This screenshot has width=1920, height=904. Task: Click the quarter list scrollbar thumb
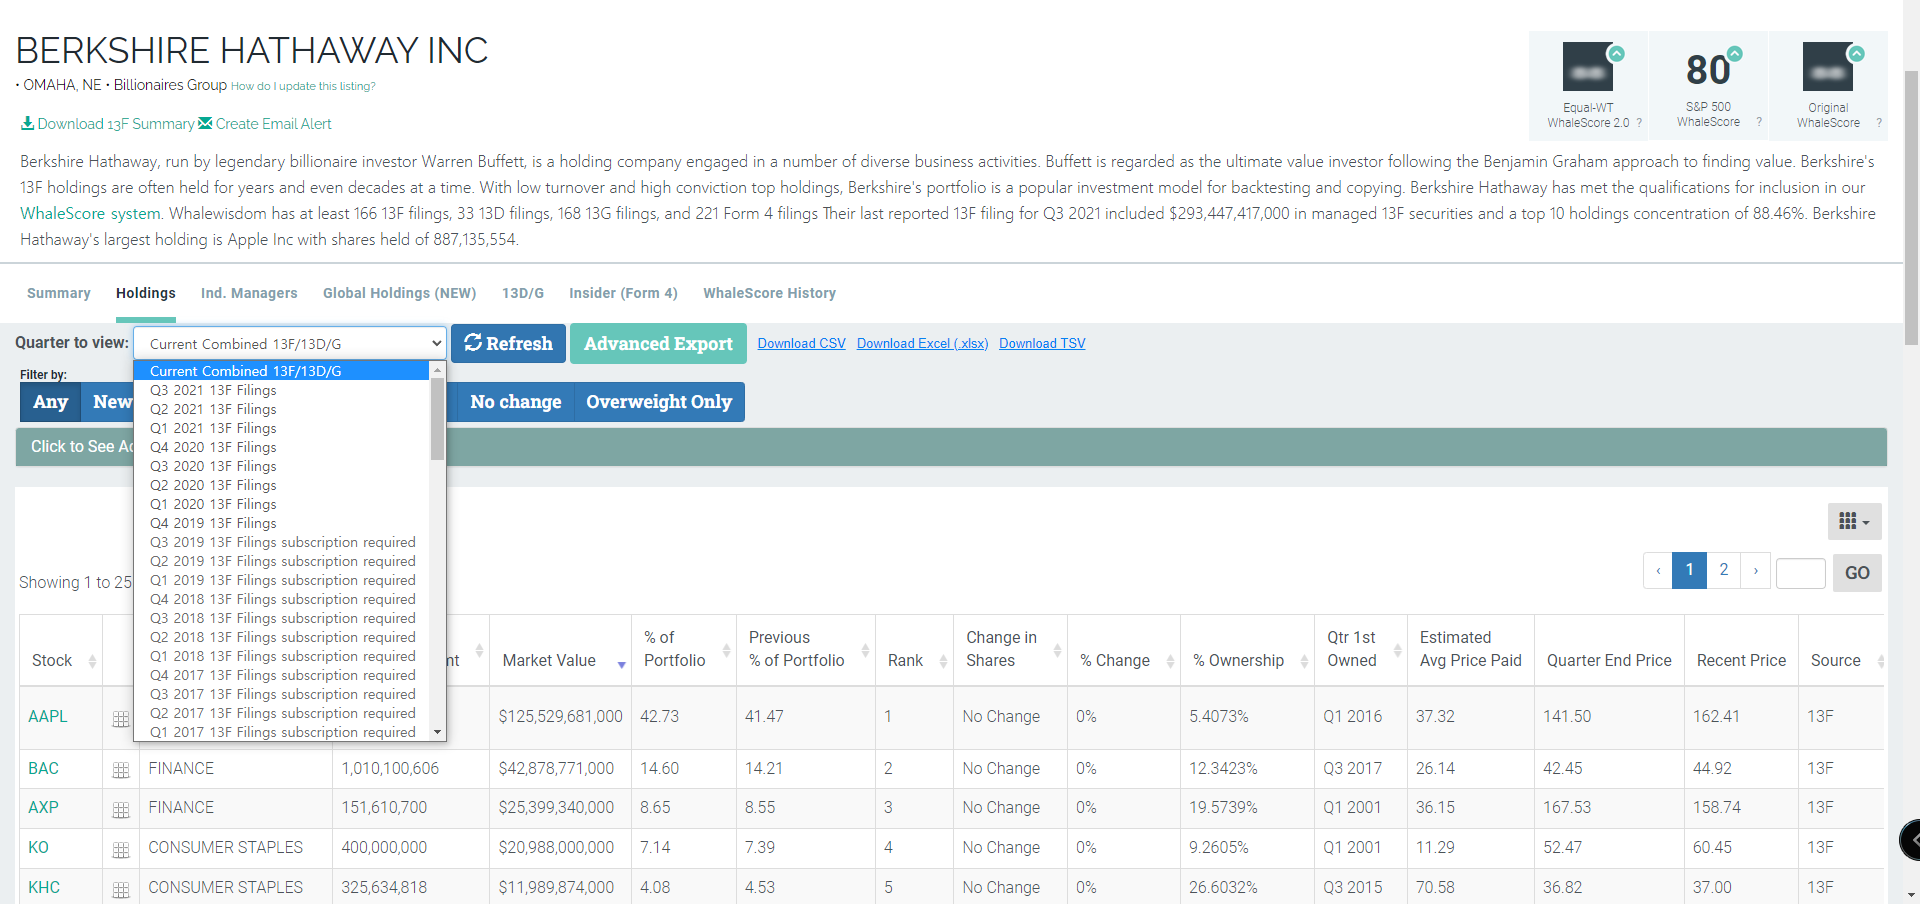(x=437, y=418)
